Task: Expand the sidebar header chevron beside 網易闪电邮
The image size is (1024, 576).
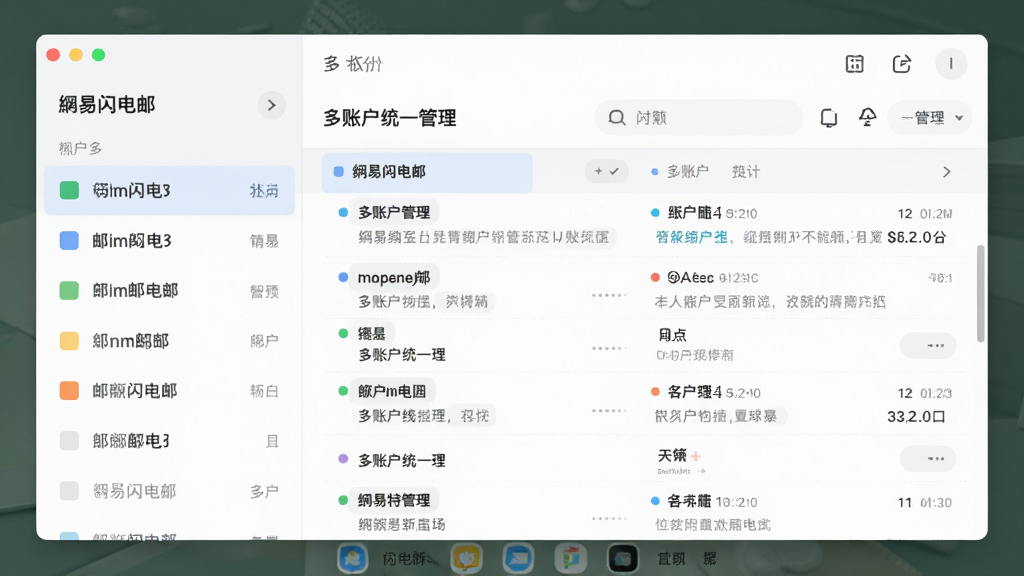Action: [x=272, y=105]
